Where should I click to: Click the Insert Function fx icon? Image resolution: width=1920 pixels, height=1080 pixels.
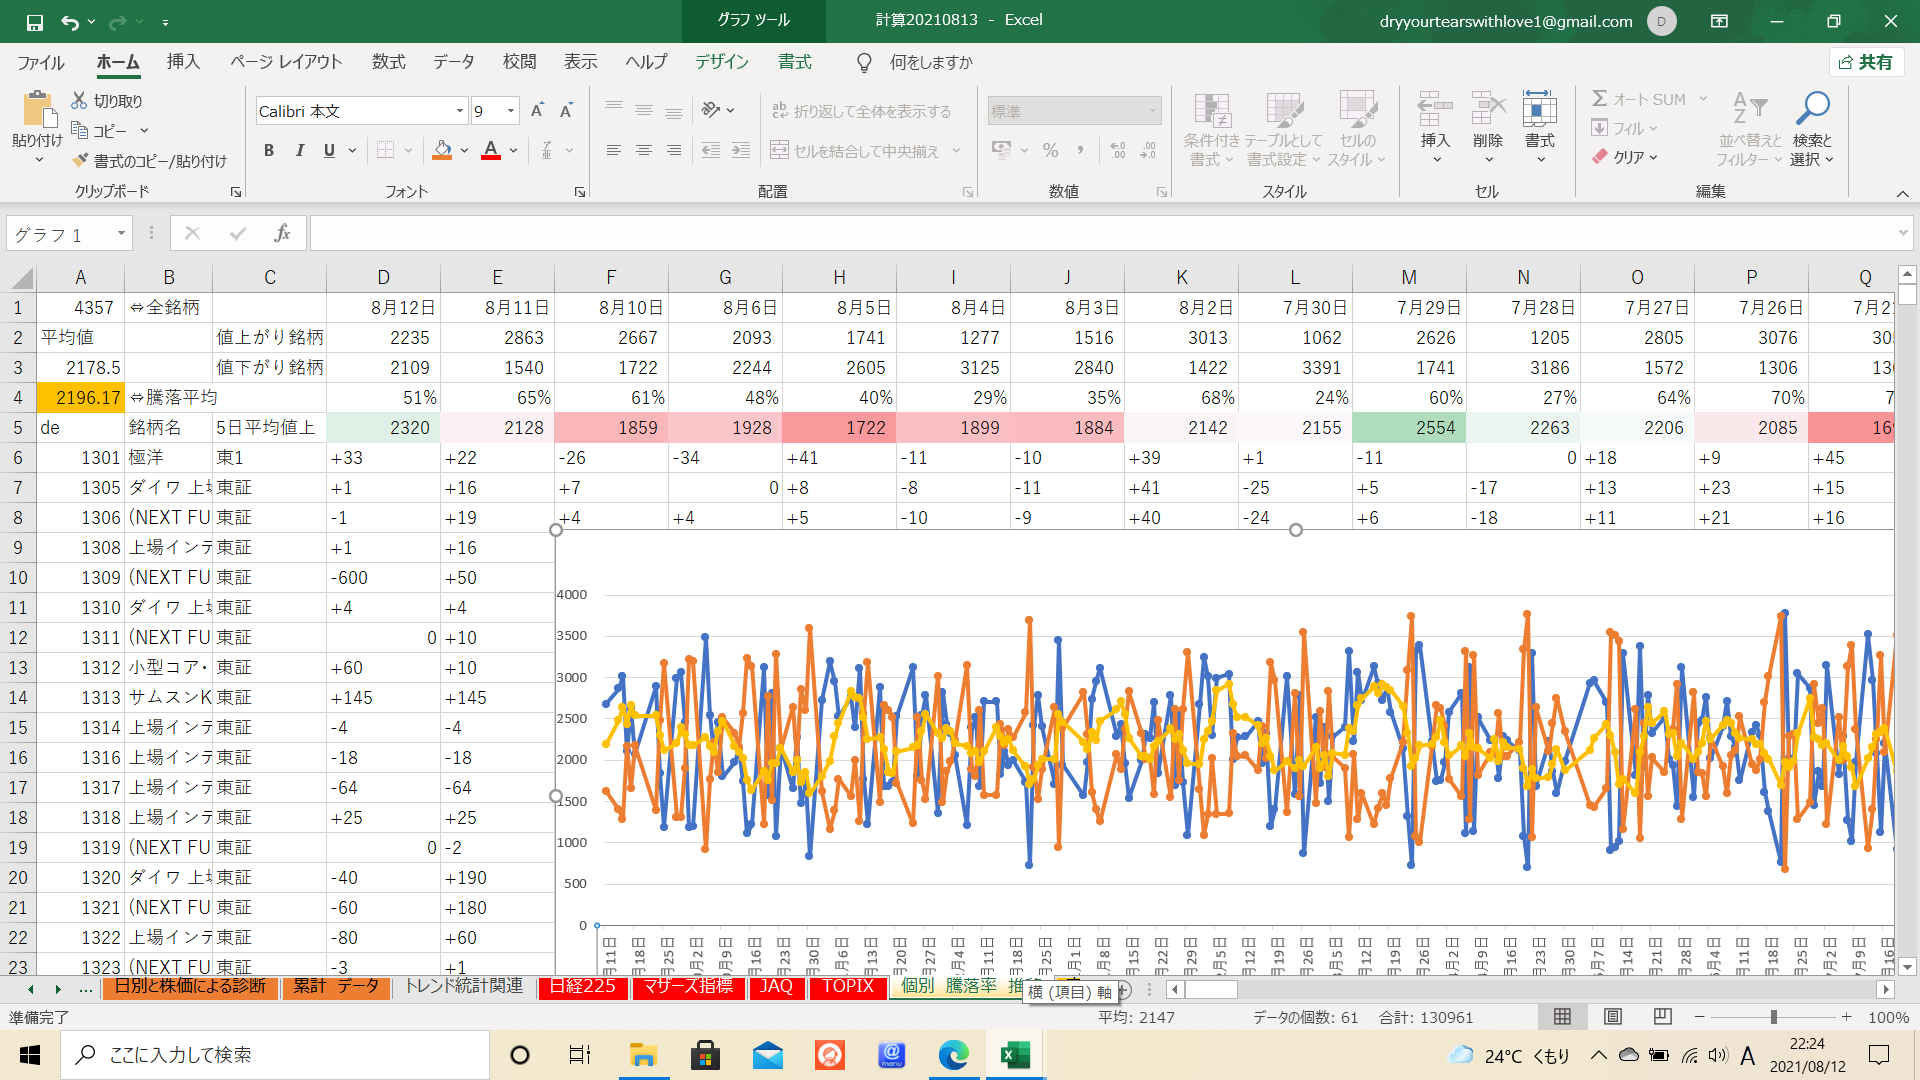click(282, 233)
